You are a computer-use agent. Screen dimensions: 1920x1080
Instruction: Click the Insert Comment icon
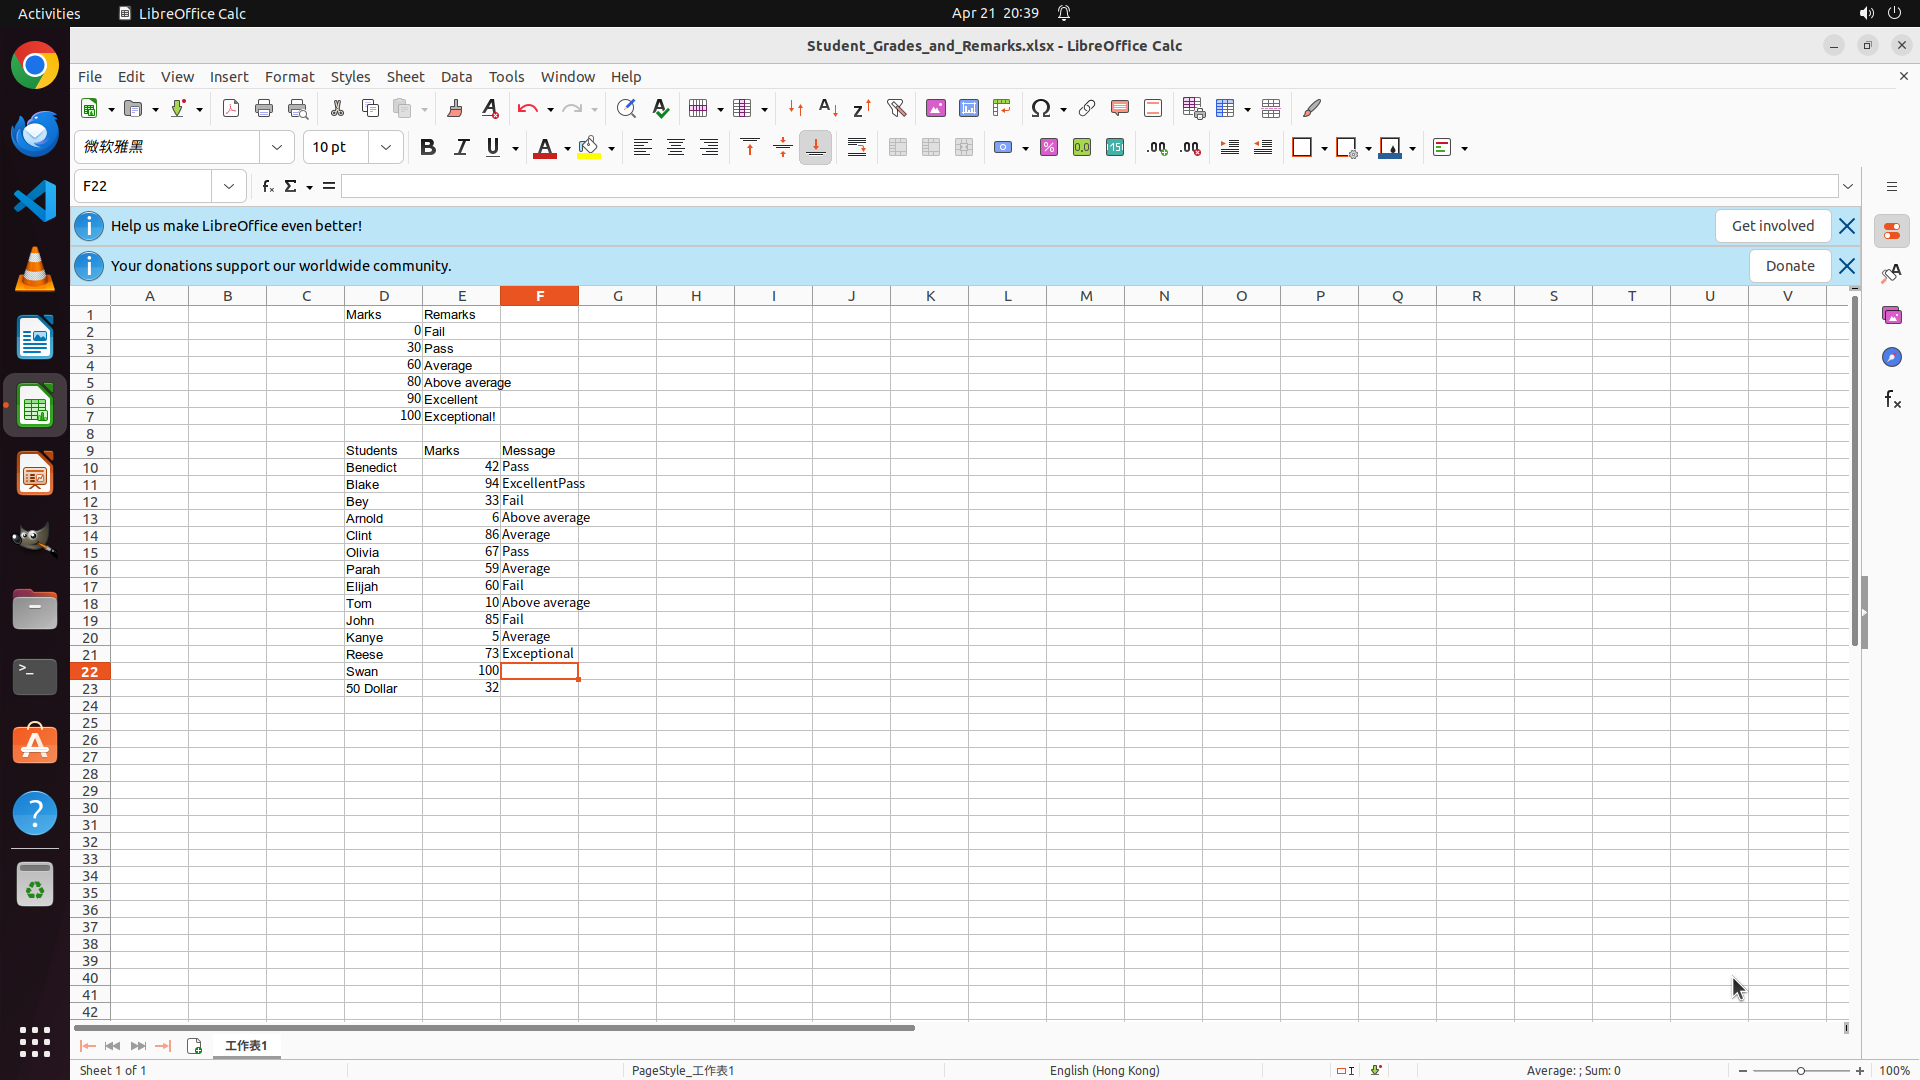[1119, 108]
